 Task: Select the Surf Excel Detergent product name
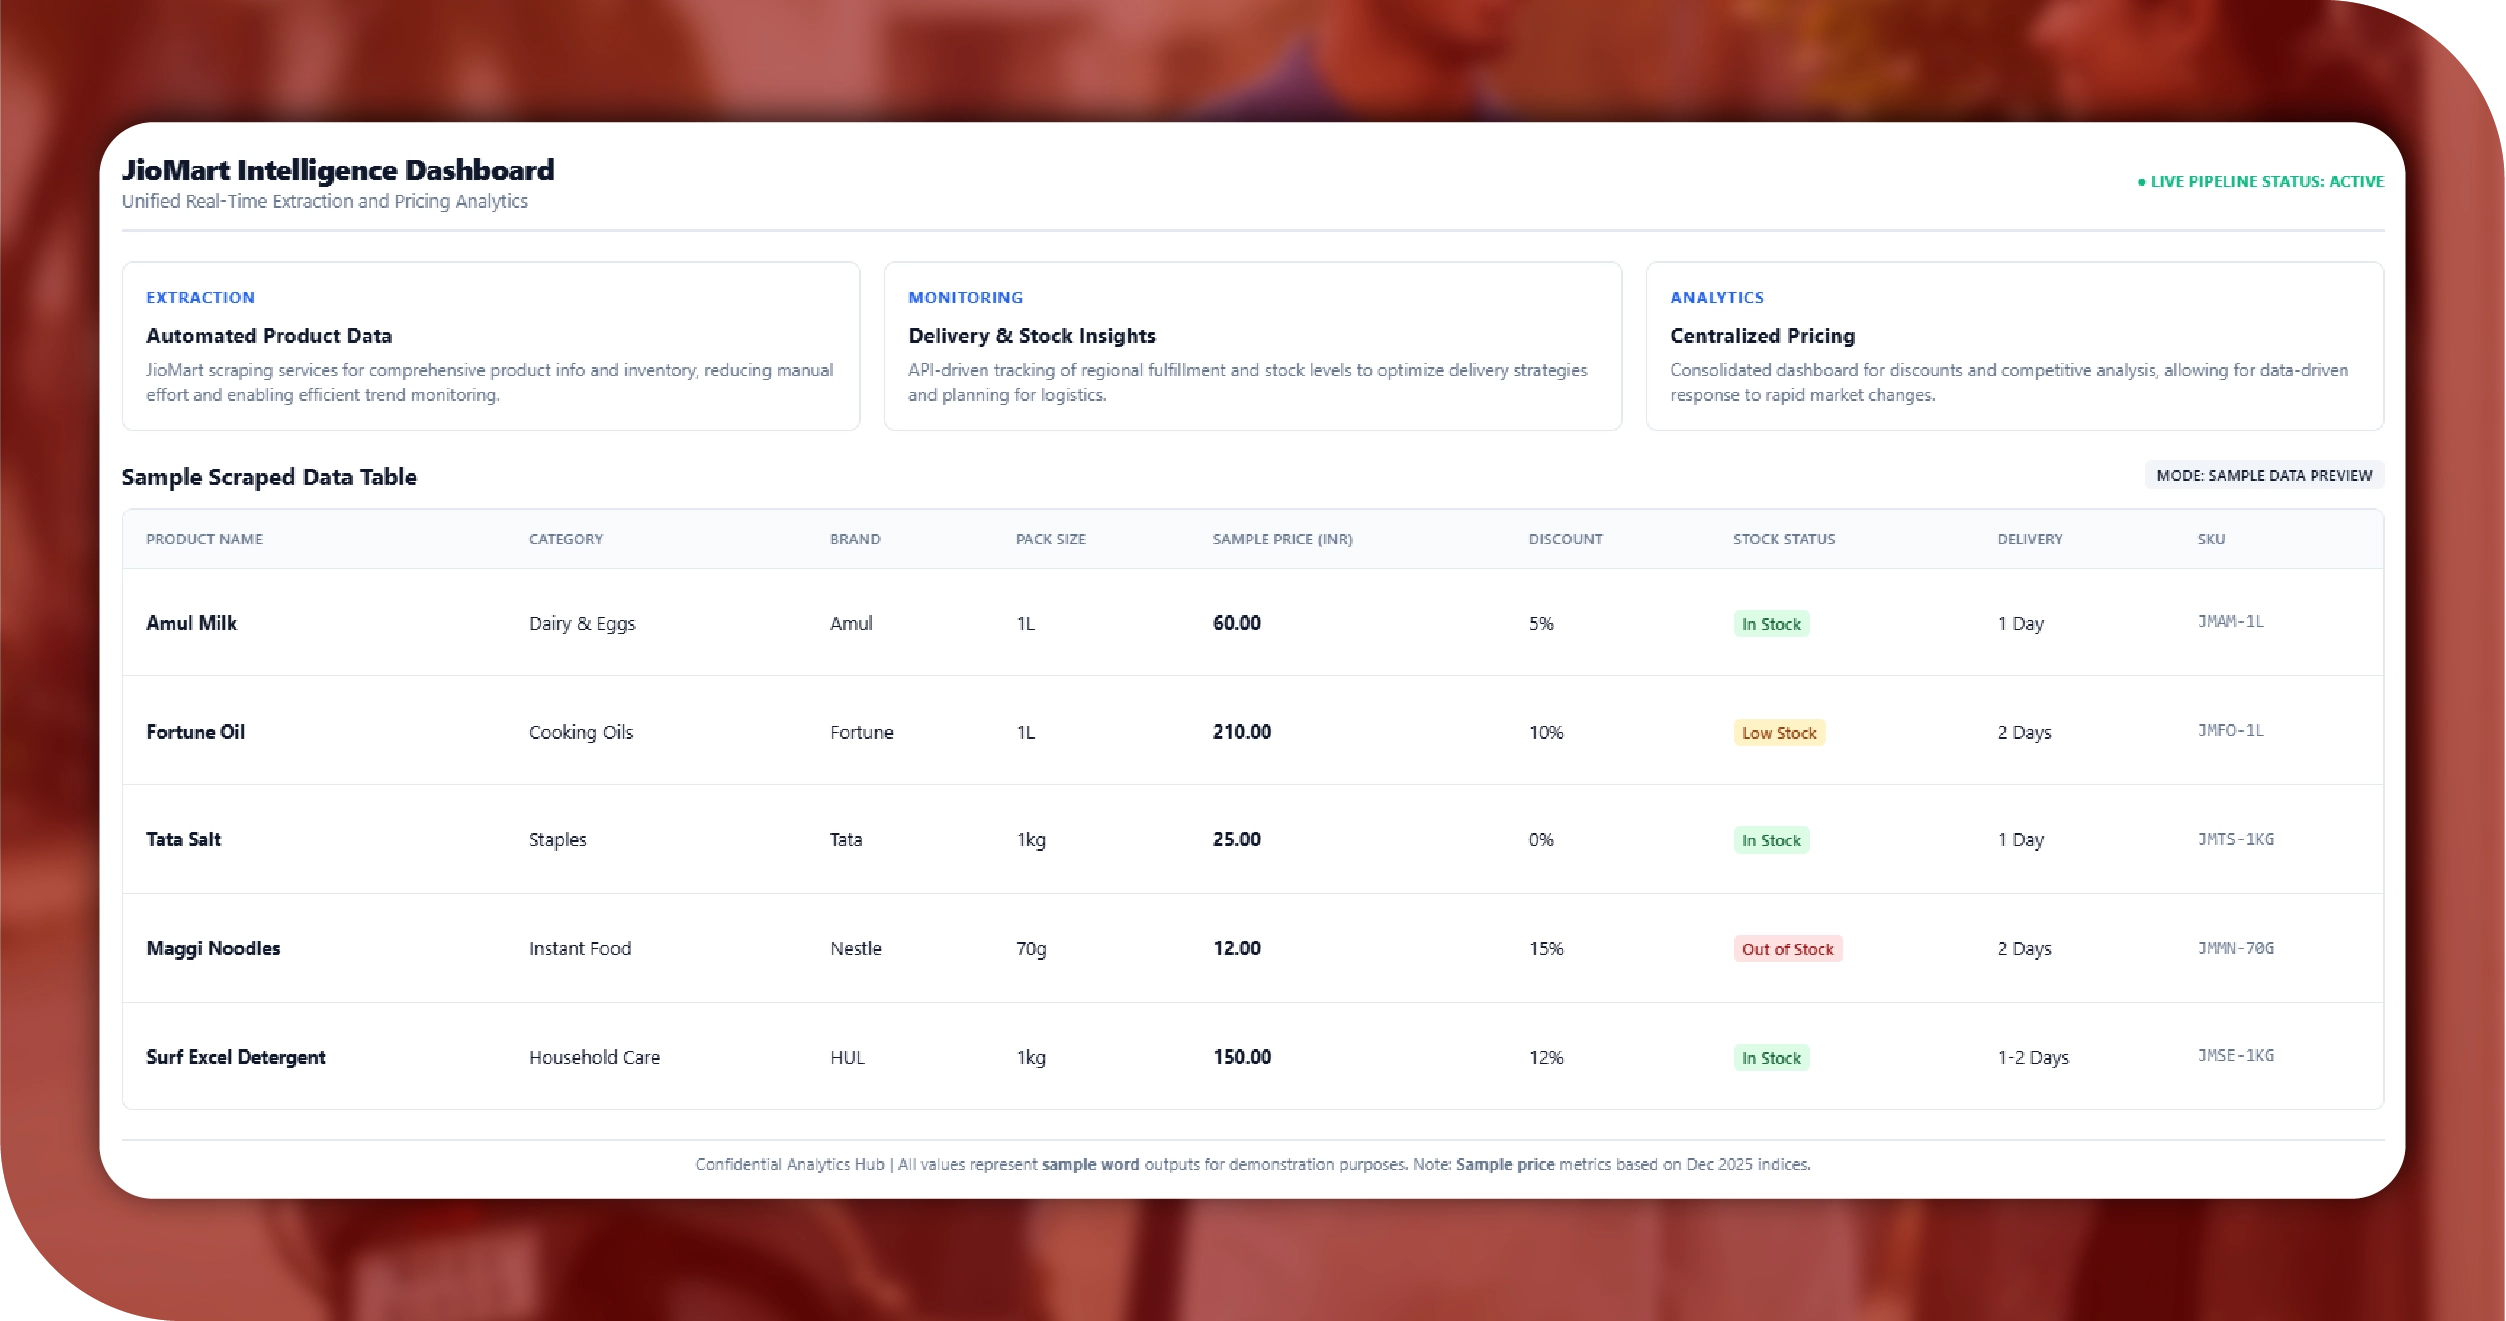pos(236,1057)
